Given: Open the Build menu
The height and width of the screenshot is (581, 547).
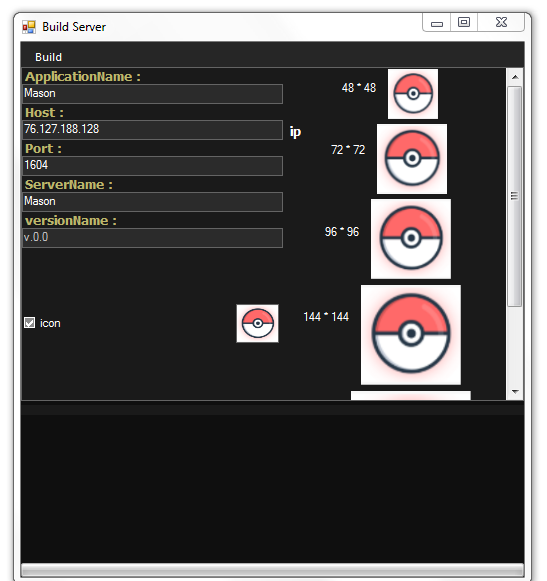Looking at the screenshot, I should [48, 57].
